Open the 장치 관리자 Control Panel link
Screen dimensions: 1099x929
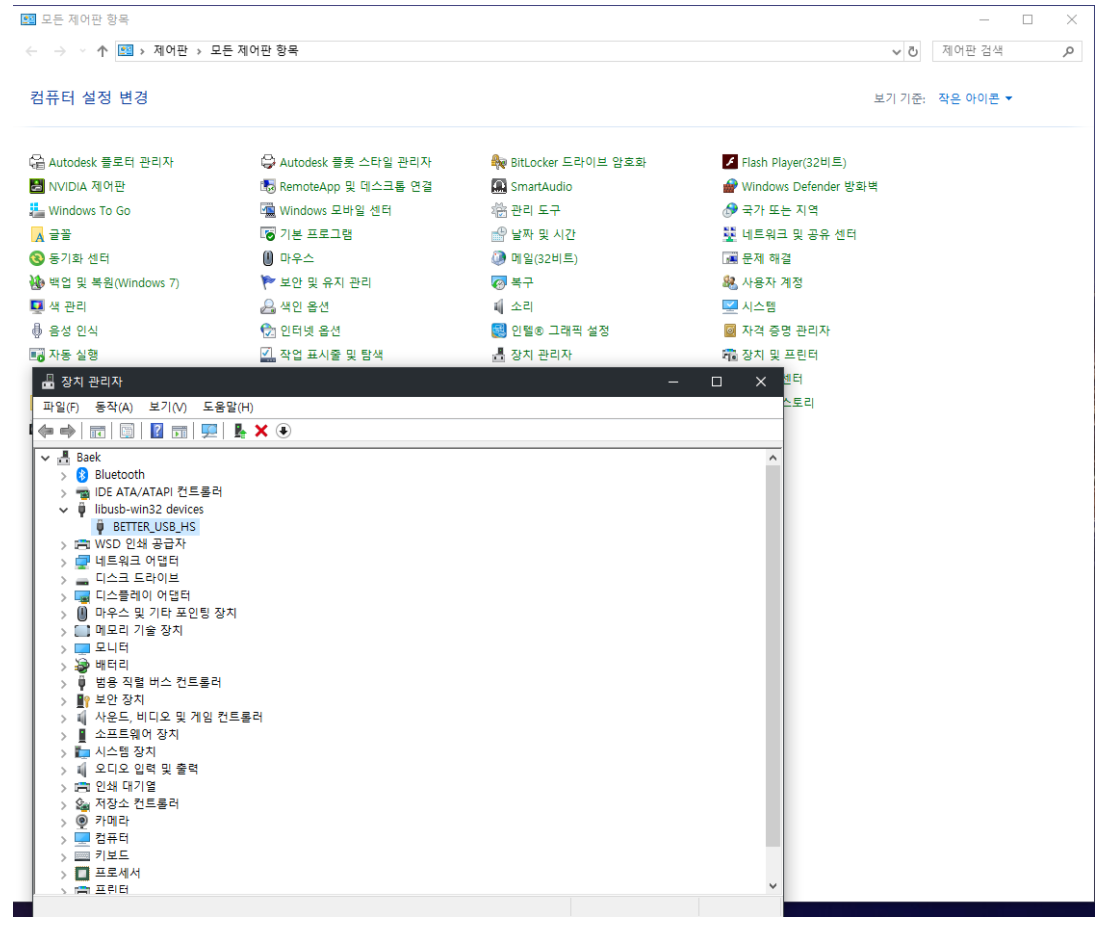pyautogui.click(x=540, y=355)
